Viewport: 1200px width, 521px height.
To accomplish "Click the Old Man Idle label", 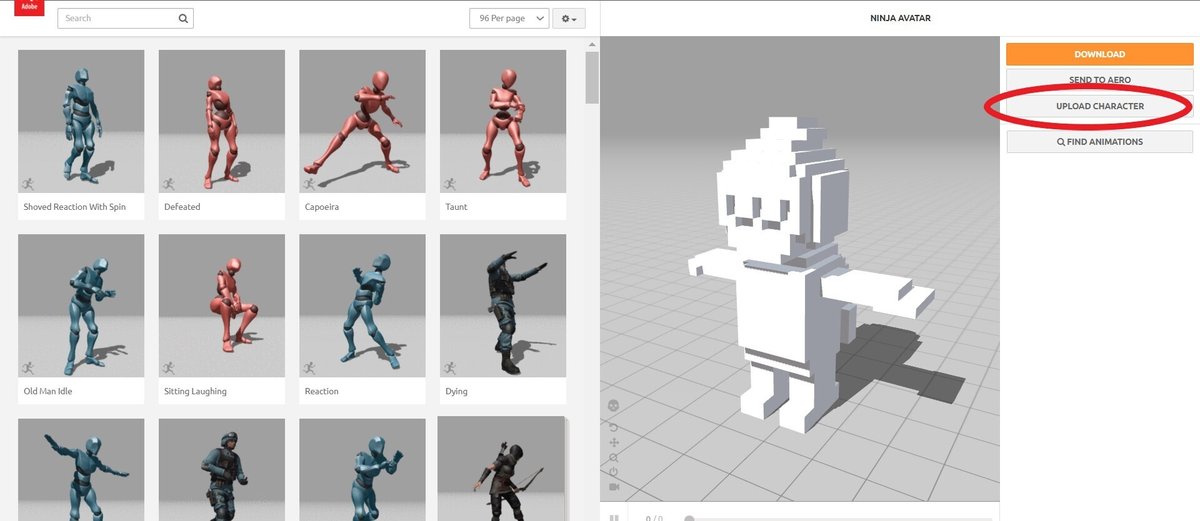I will 48,391.
